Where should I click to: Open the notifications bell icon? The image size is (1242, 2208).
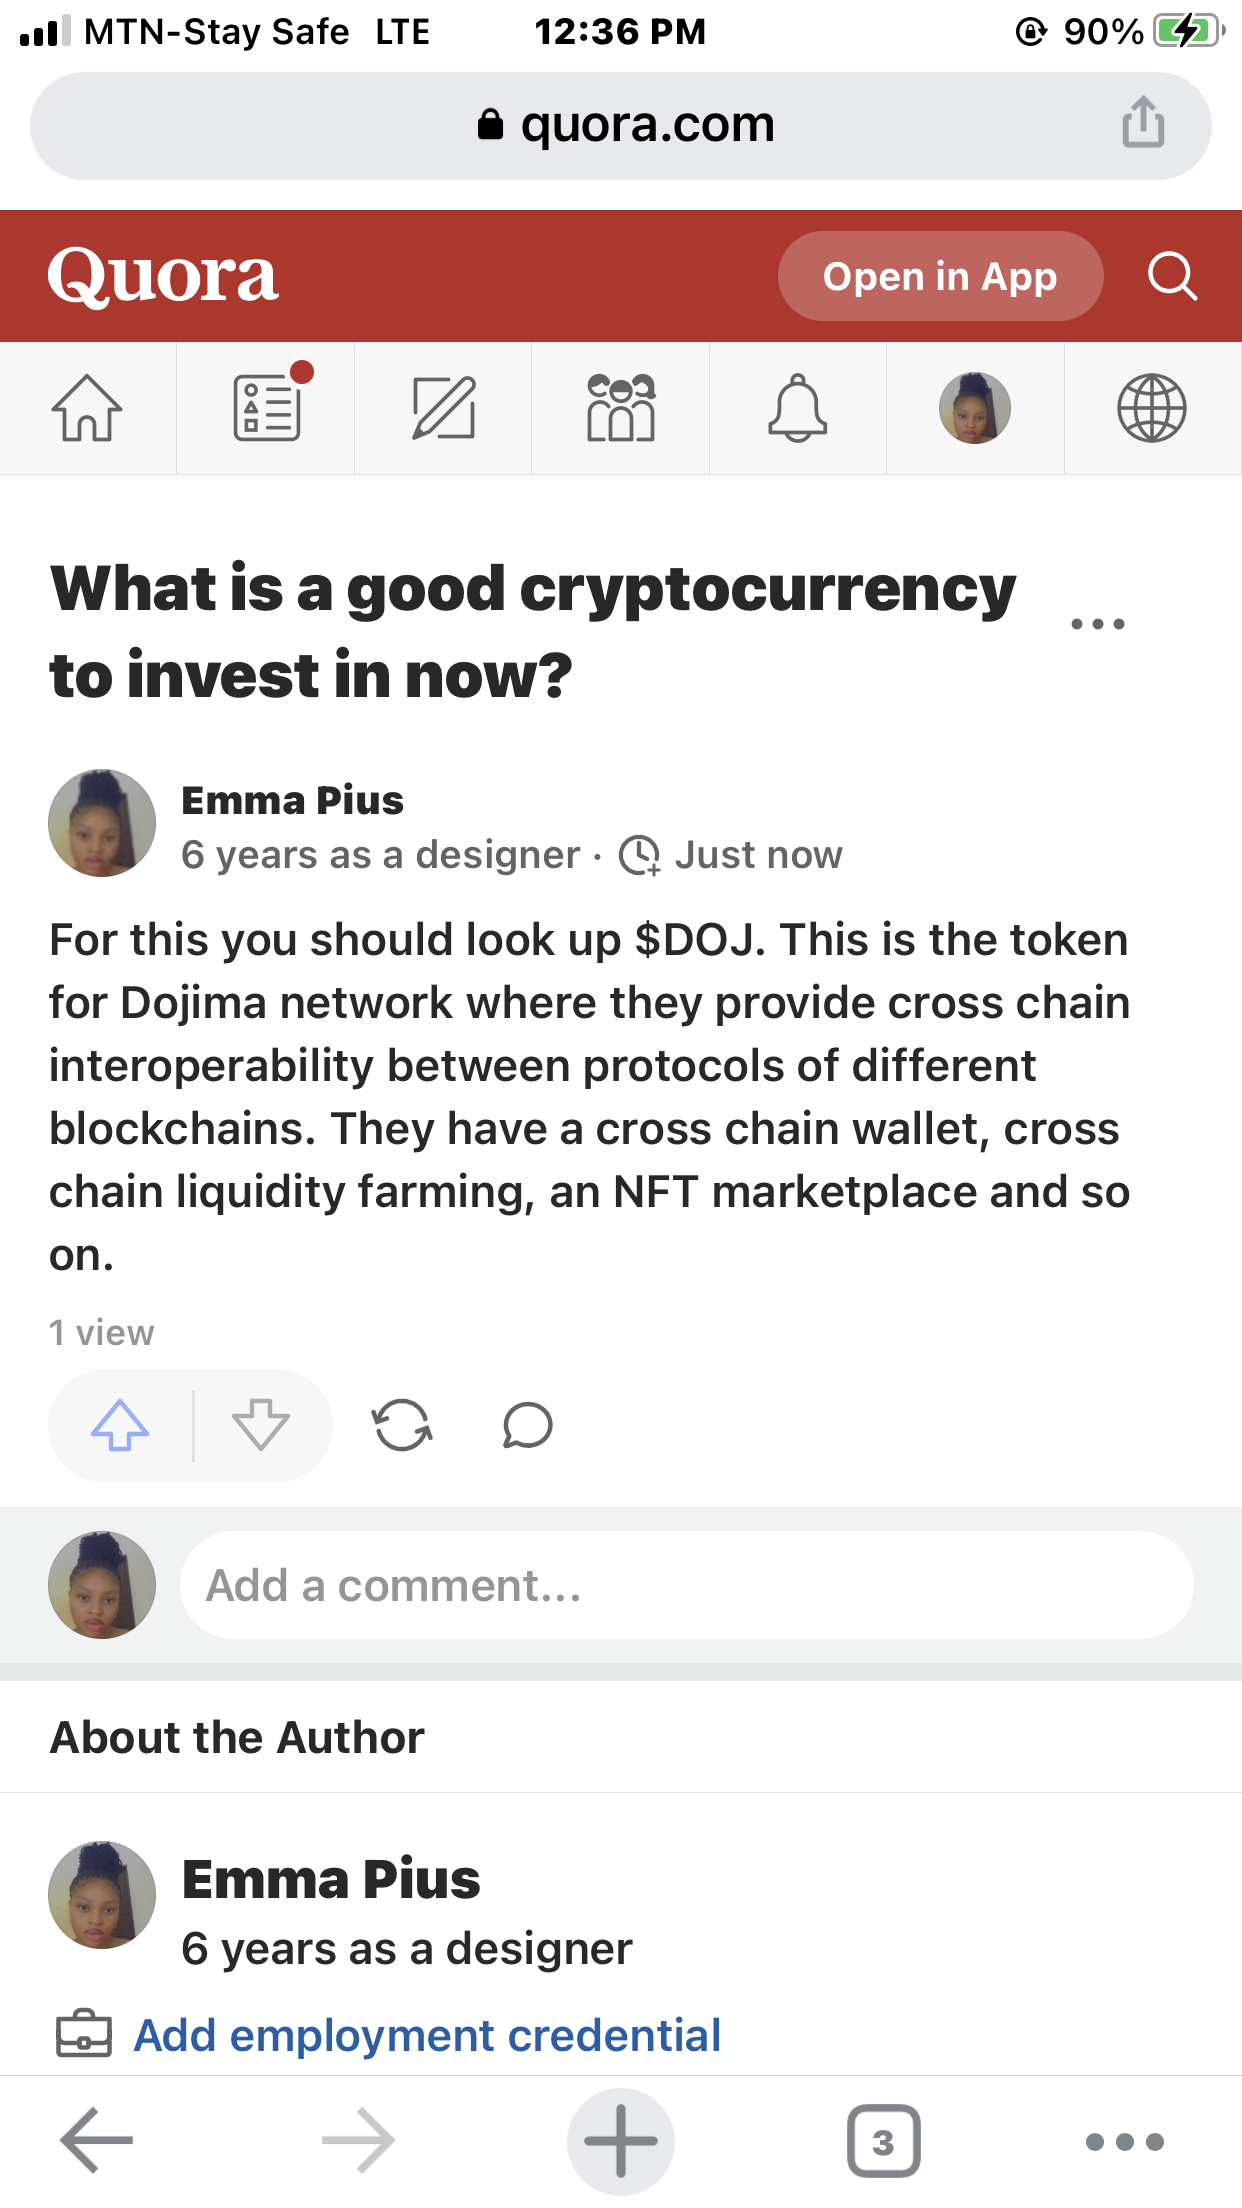(798, 408)
